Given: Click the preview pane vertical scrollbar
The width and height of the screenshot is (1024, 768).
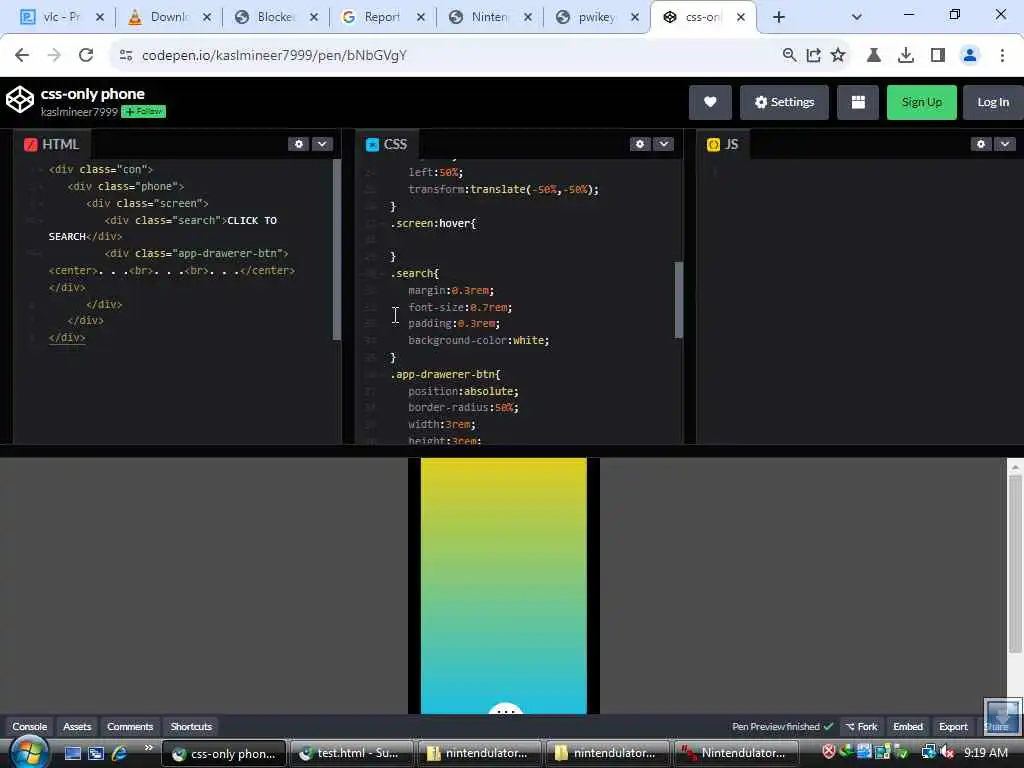Looking at the screenshot, I should coord(1014,563).
